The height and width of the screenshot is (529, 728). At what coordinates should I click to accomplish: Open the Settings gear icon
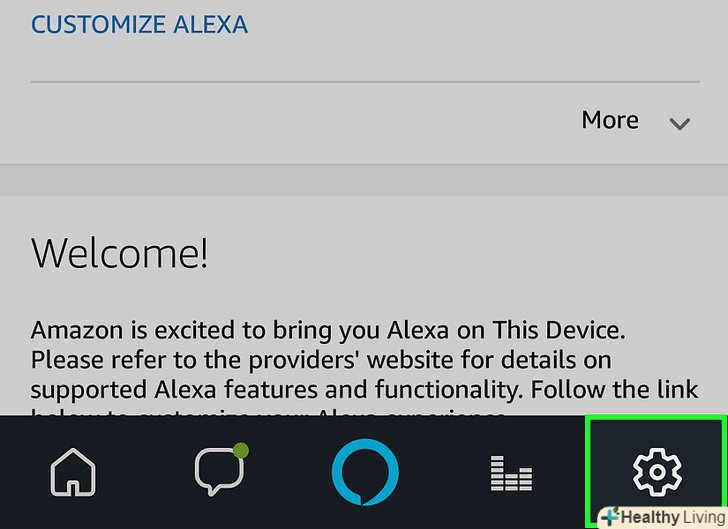(657, 472)
